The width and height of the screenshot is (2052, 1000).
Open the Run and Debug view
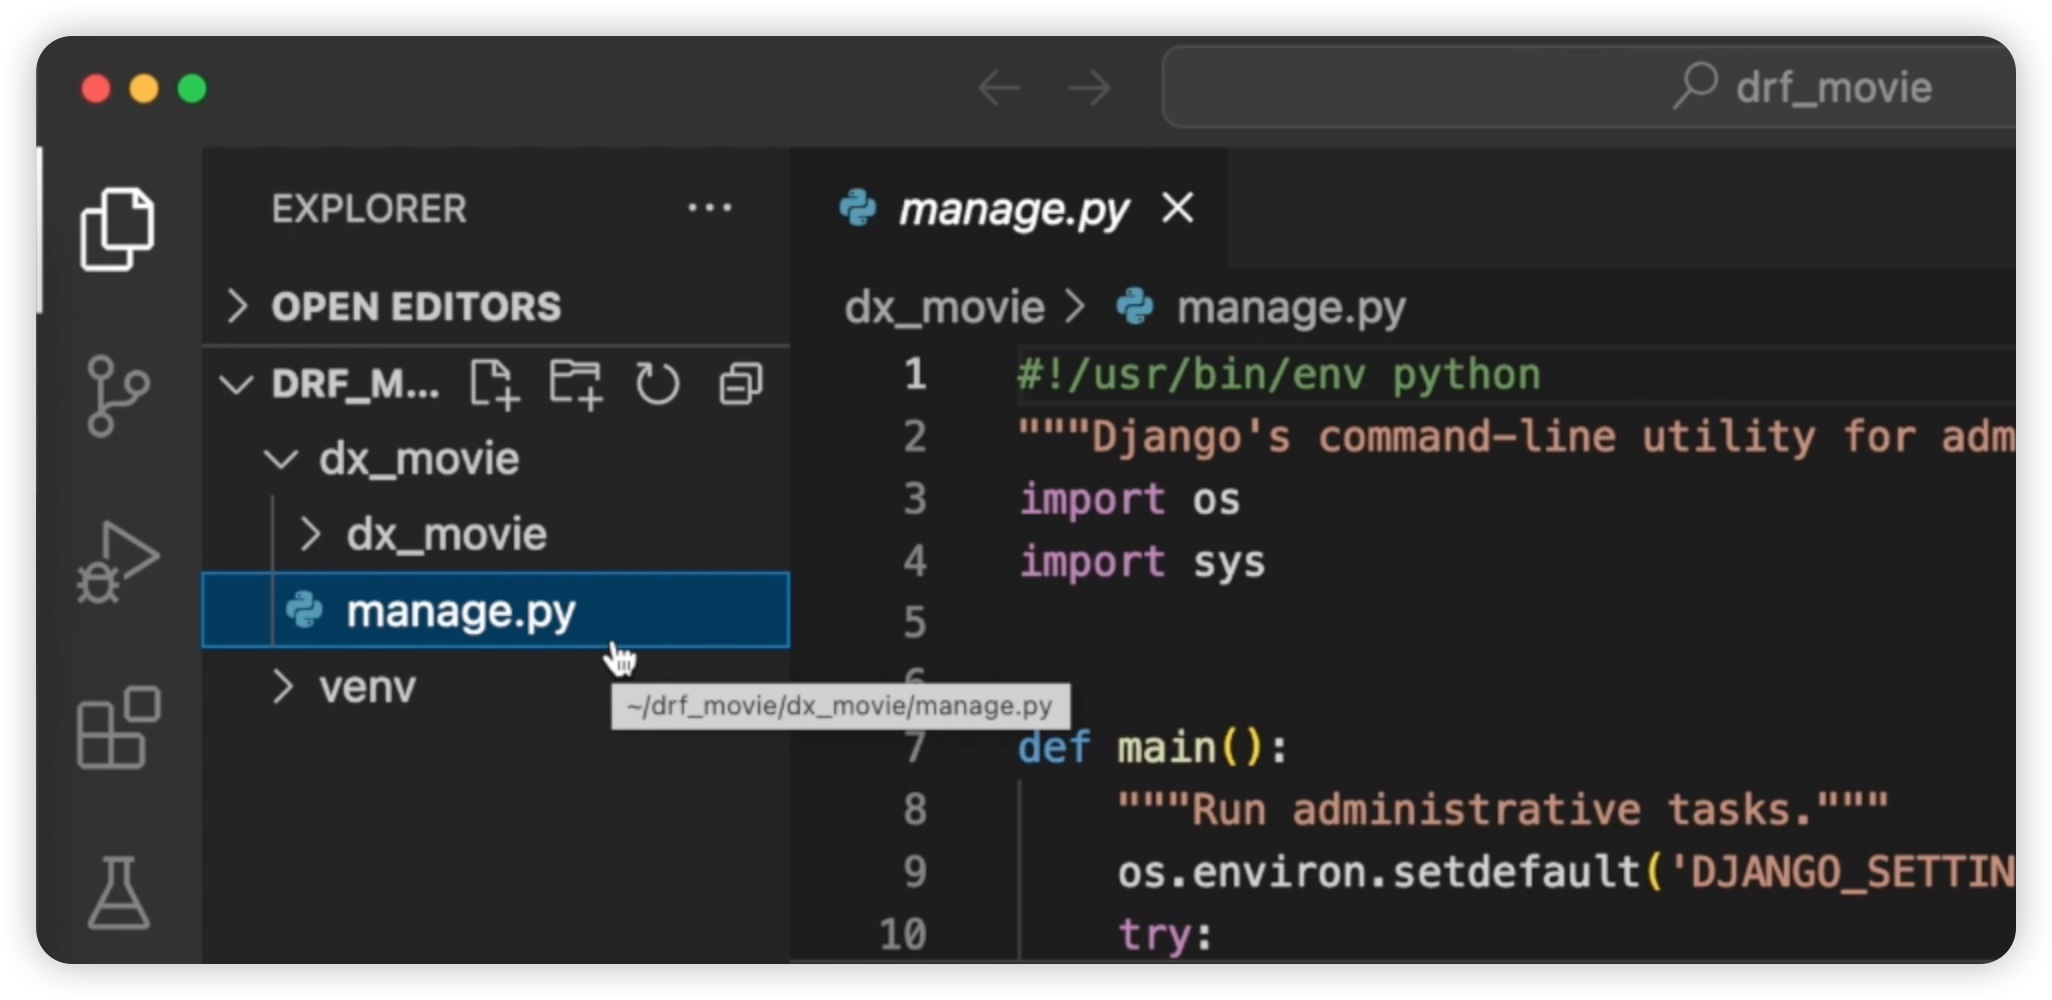pos(117,562)
